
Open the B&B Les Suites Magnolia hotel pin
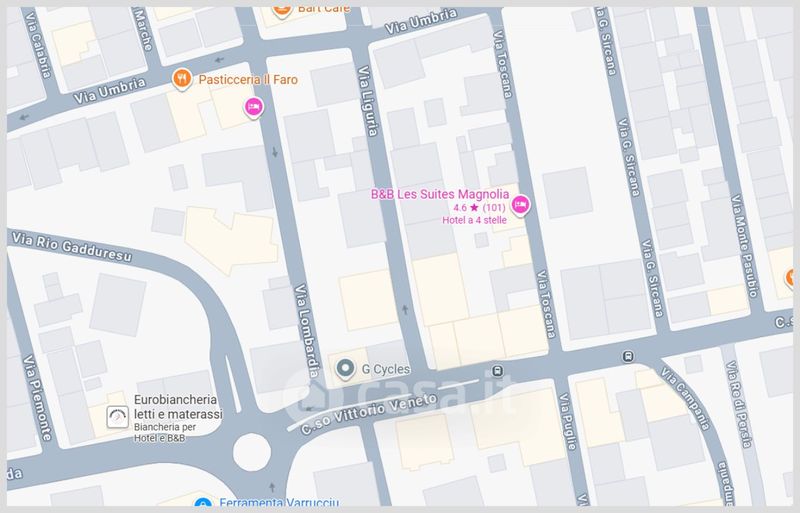click(x=520, y=206)
